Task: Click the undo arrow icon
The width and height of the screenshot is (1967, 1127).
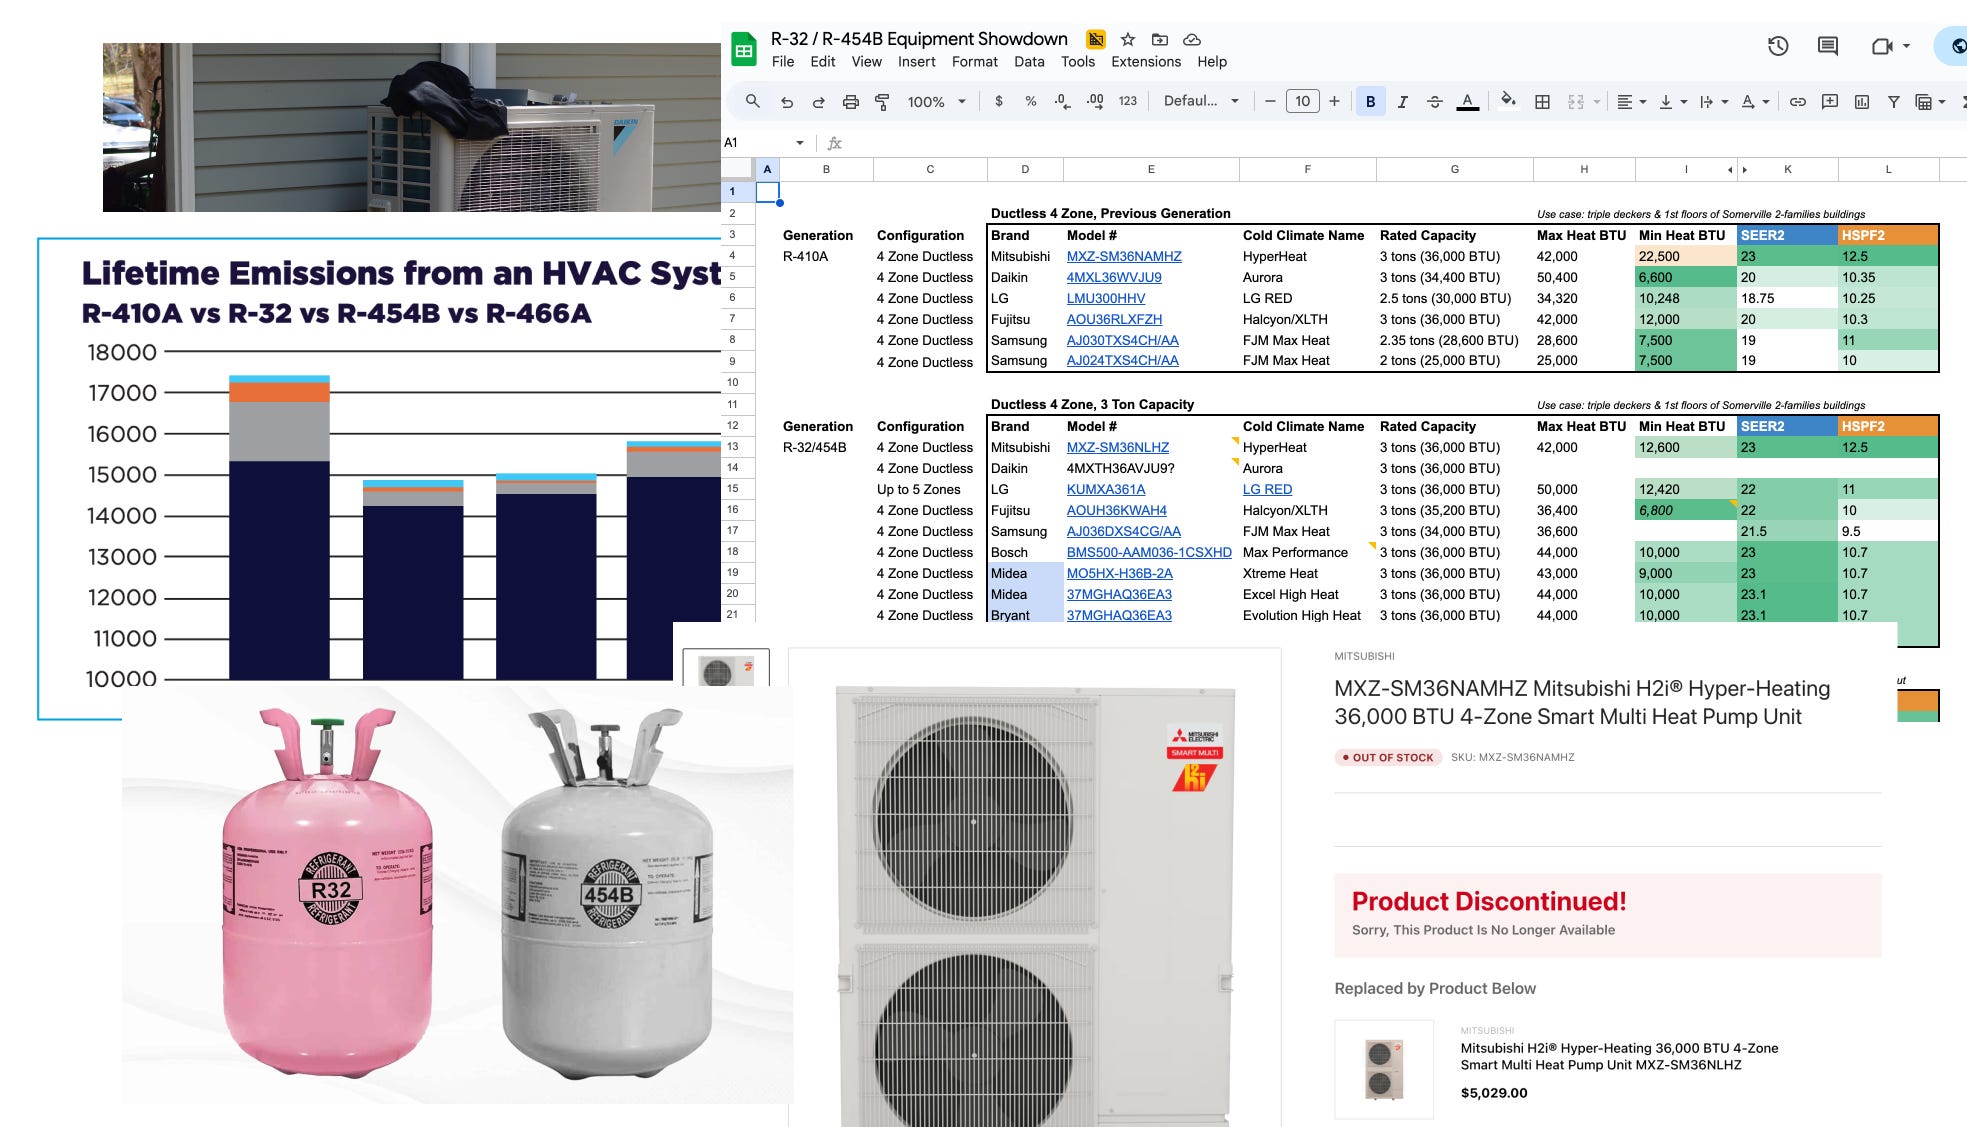Action: point(787,101)
